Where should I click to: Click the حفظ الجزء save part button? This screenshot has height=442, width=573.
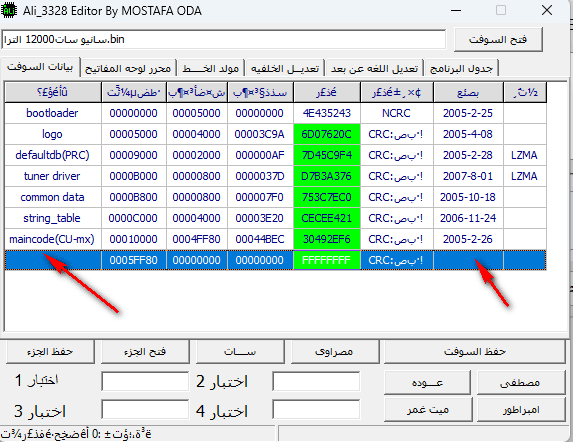[x=50, y=351]
